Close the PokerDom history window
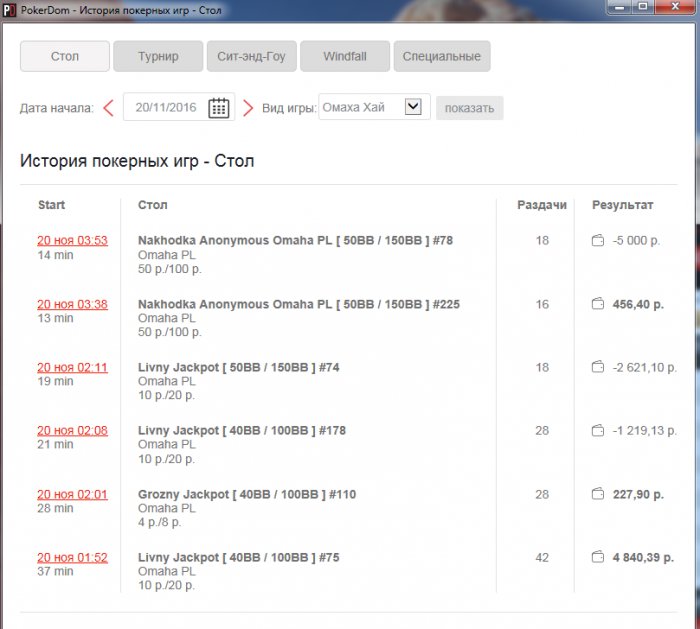This screenshot has width=700, height=629. [676, 7]
